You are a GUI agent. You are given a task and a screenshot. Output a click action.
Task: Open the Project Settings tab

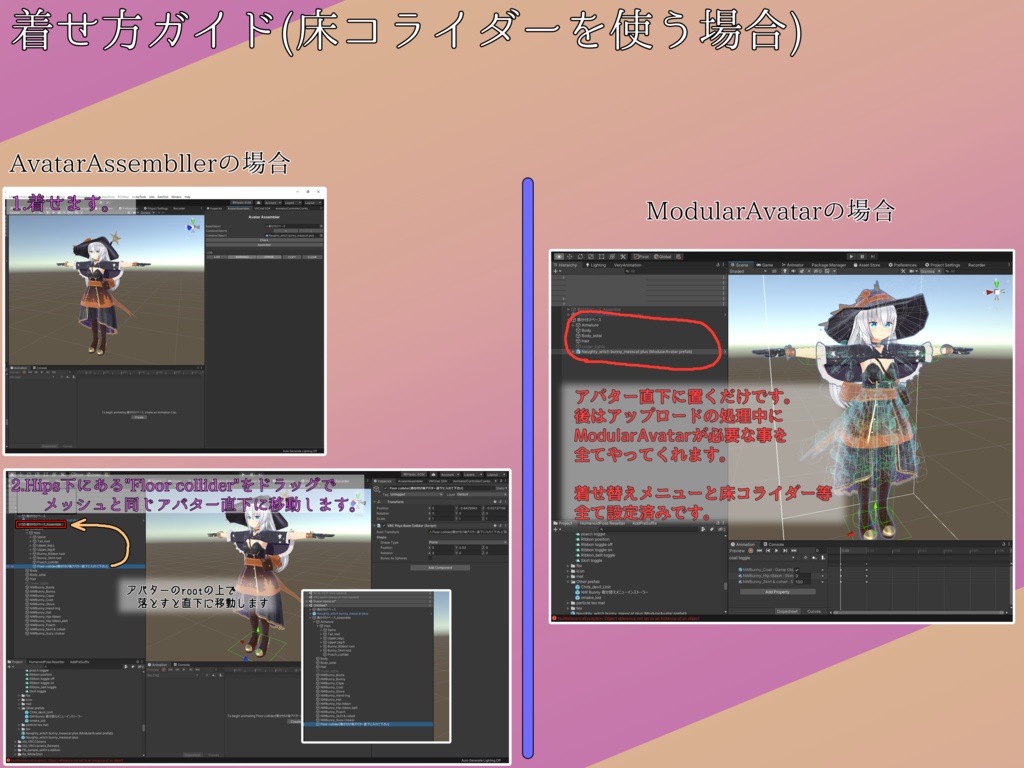(942, 265)
